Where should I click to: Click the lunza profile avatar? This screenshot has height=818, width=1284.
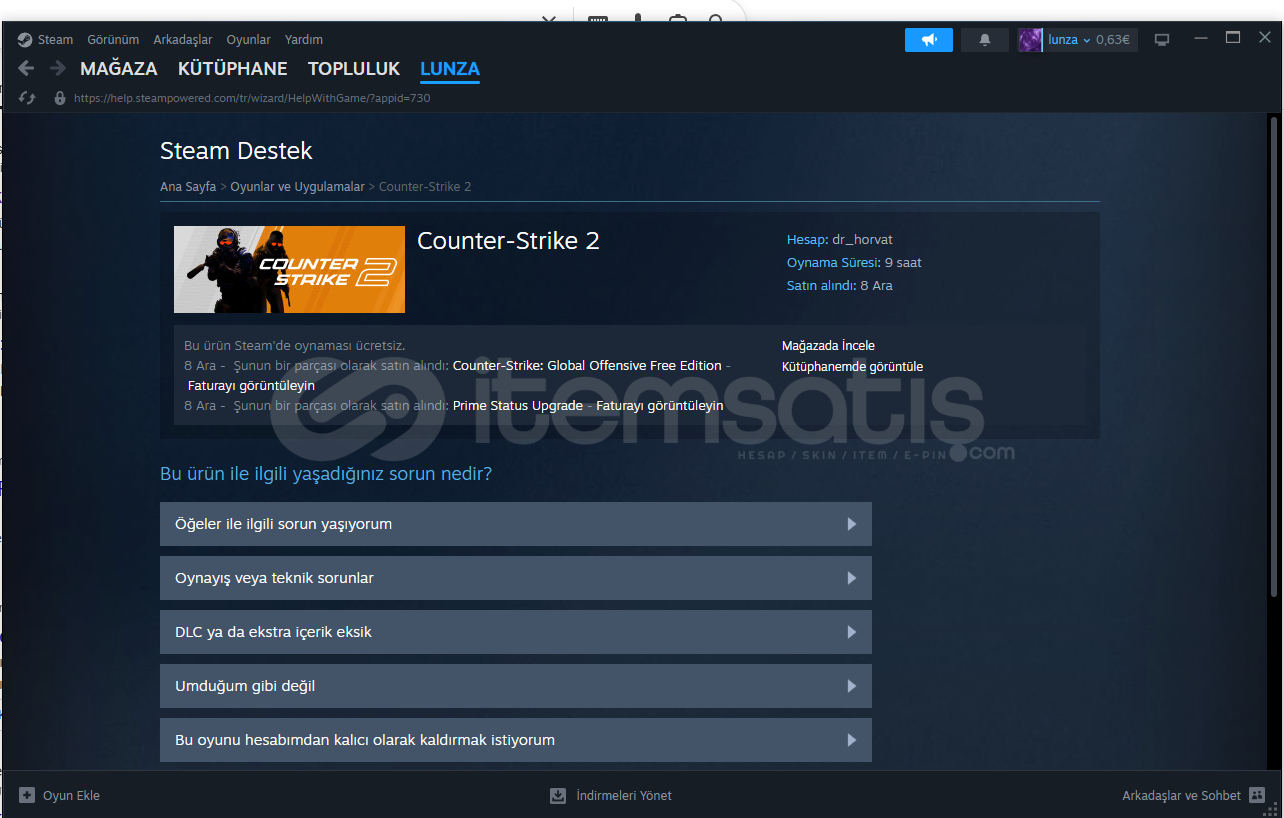point(1030,40)
